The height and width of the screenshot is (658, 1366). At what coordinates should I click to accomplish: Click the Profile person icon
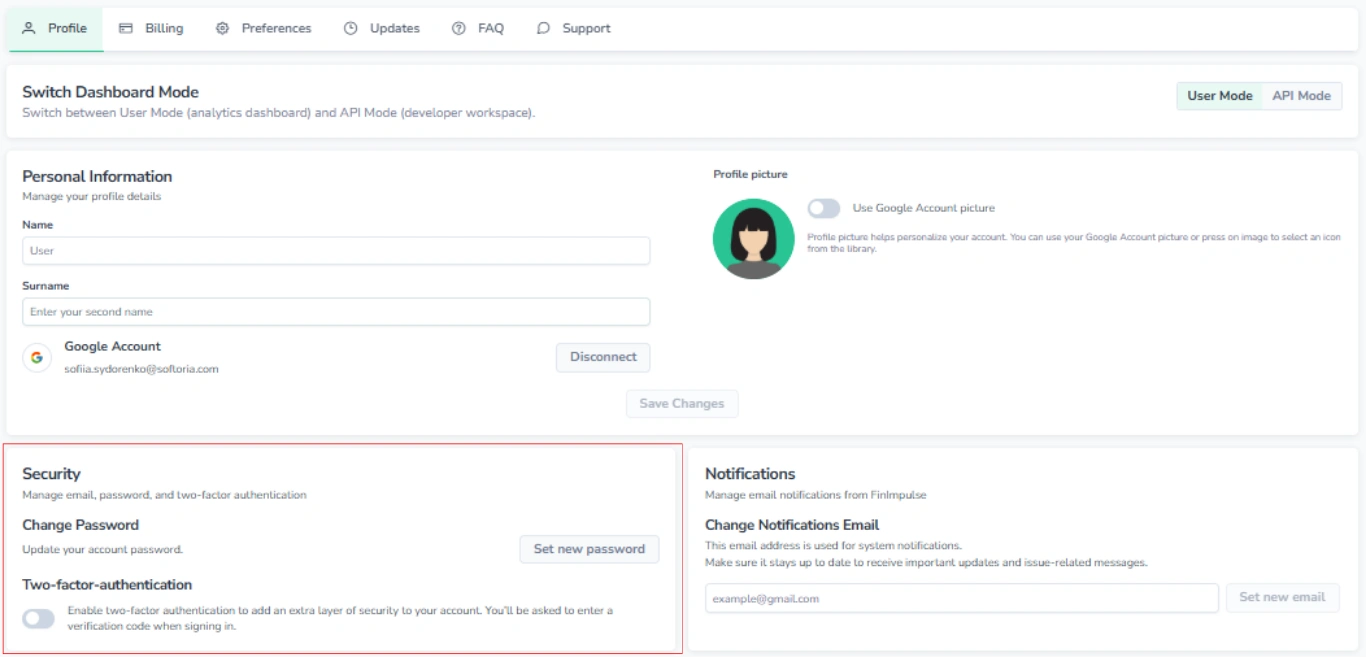point(28,28)
